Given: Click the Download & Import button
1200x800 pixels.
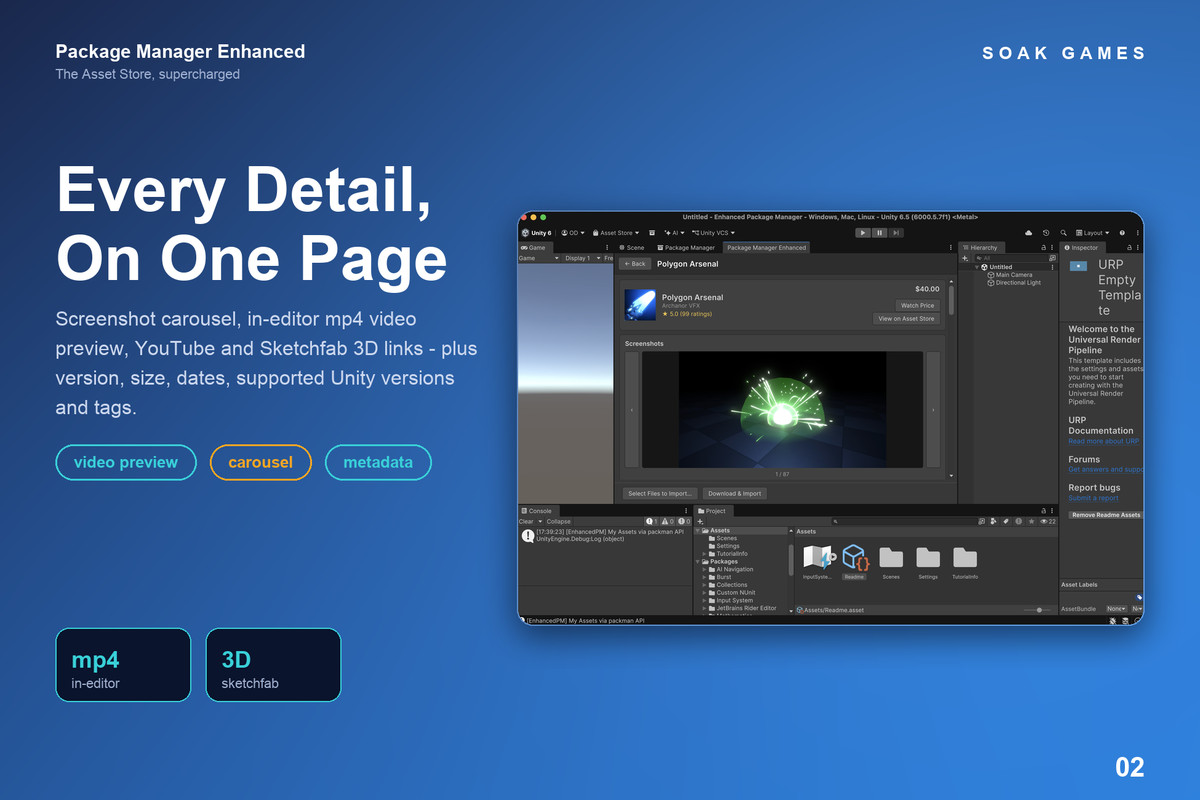Looking at the screenshot, I should (735, 493).
